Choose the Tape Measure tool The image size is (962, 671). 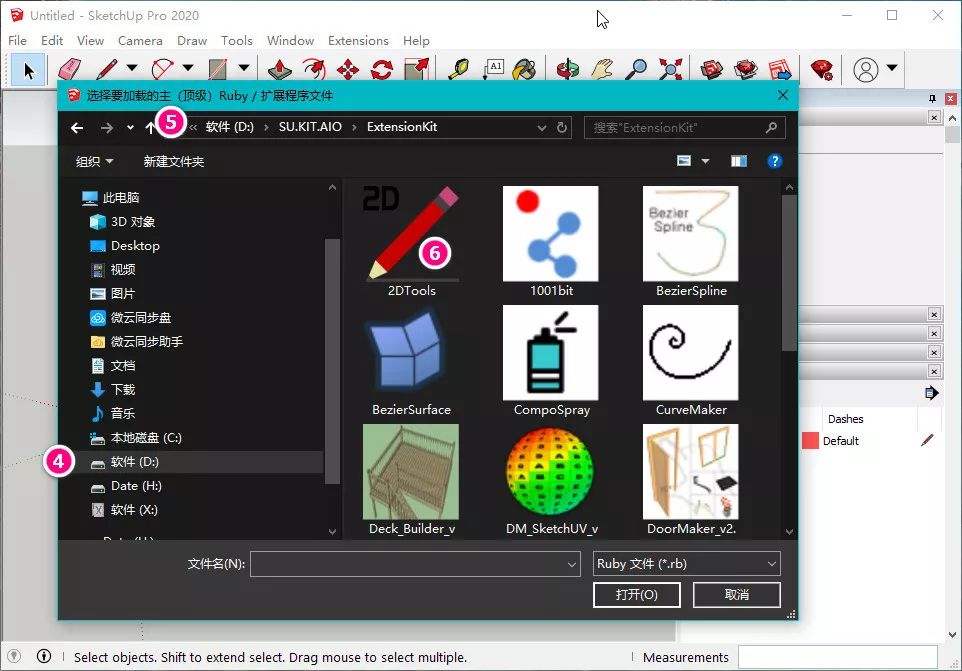[458, 69]
